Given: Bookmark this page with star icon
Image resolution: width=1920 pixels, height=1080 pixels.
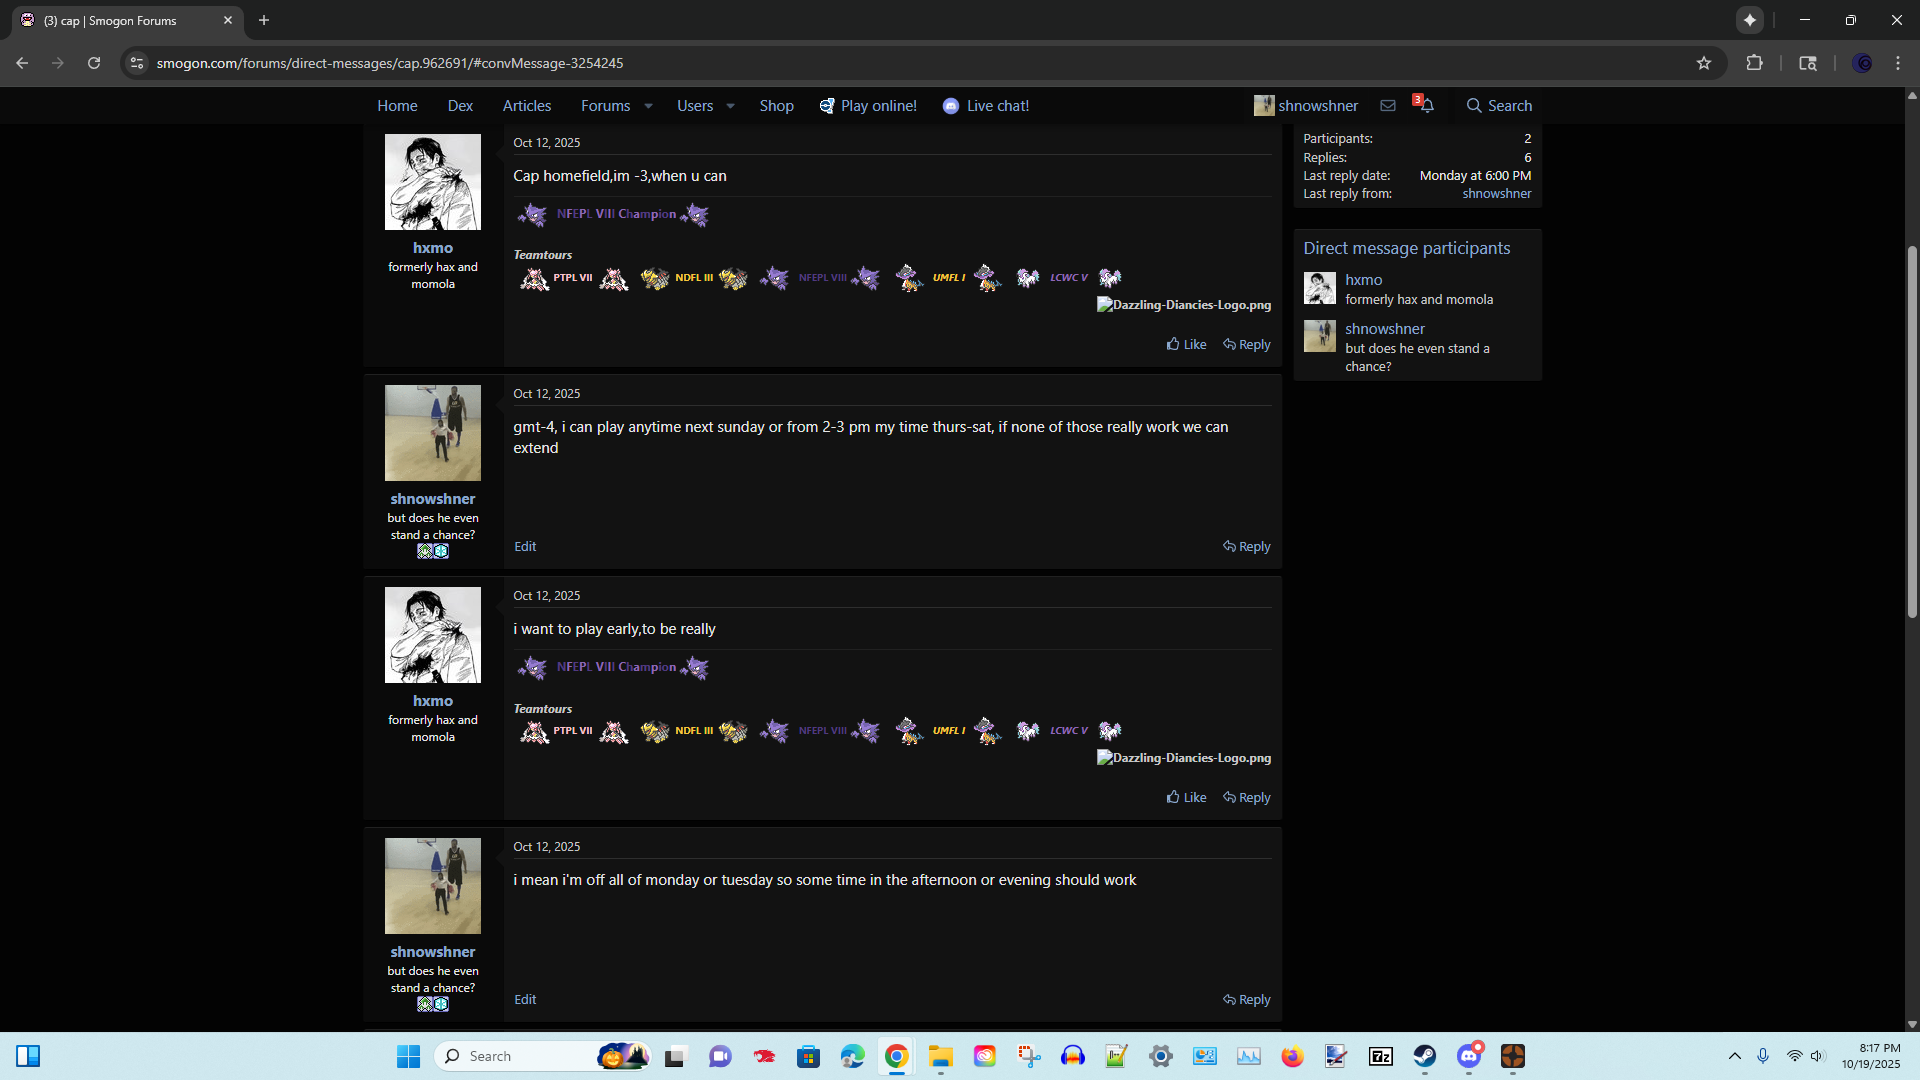Looking at the screenshot, I should [x=1704, y=63].
